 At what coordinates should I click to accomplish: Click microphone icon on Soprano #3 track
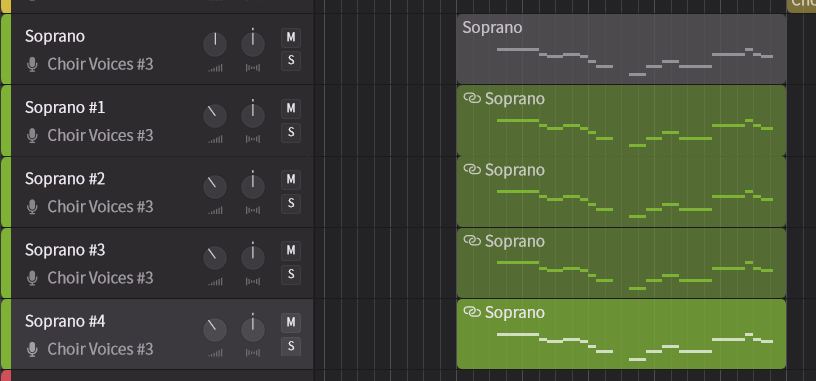coord(32,278)
